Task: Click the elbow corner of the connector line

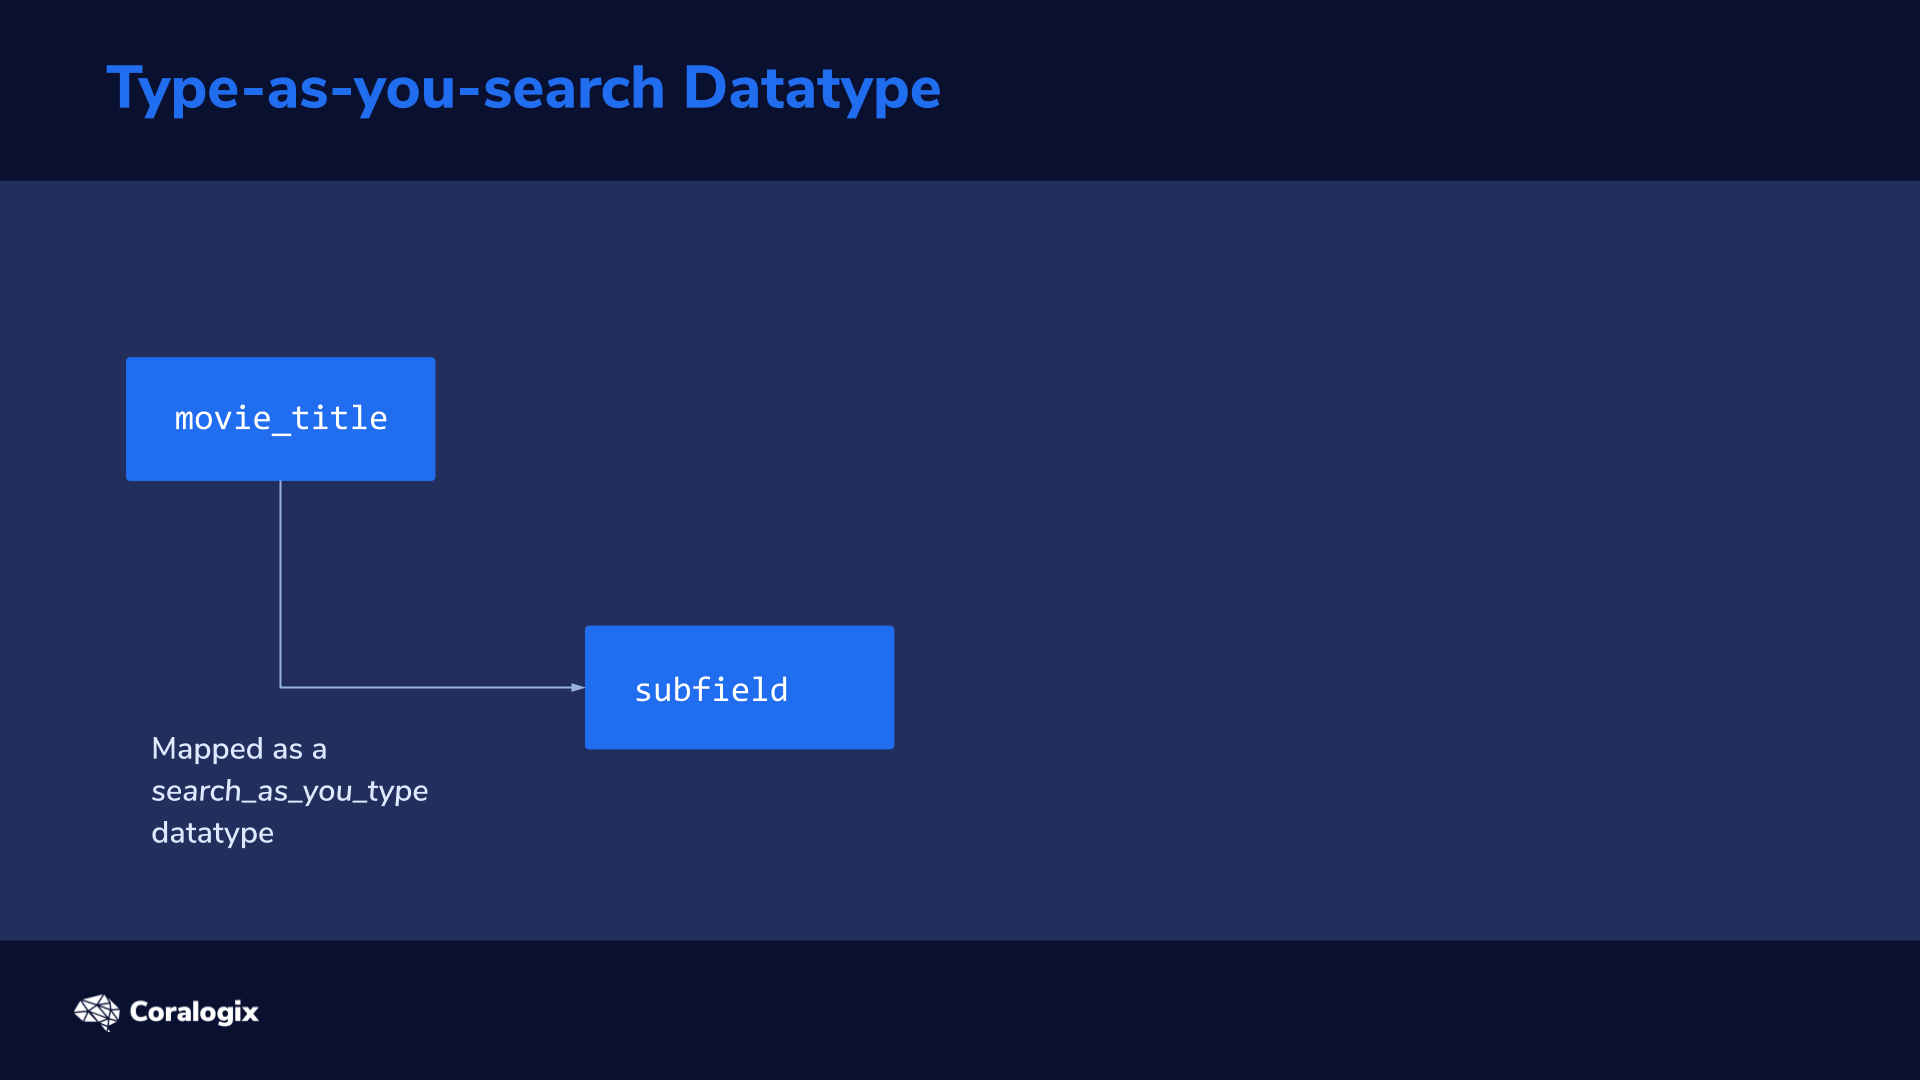Action: tap(280, 687)
